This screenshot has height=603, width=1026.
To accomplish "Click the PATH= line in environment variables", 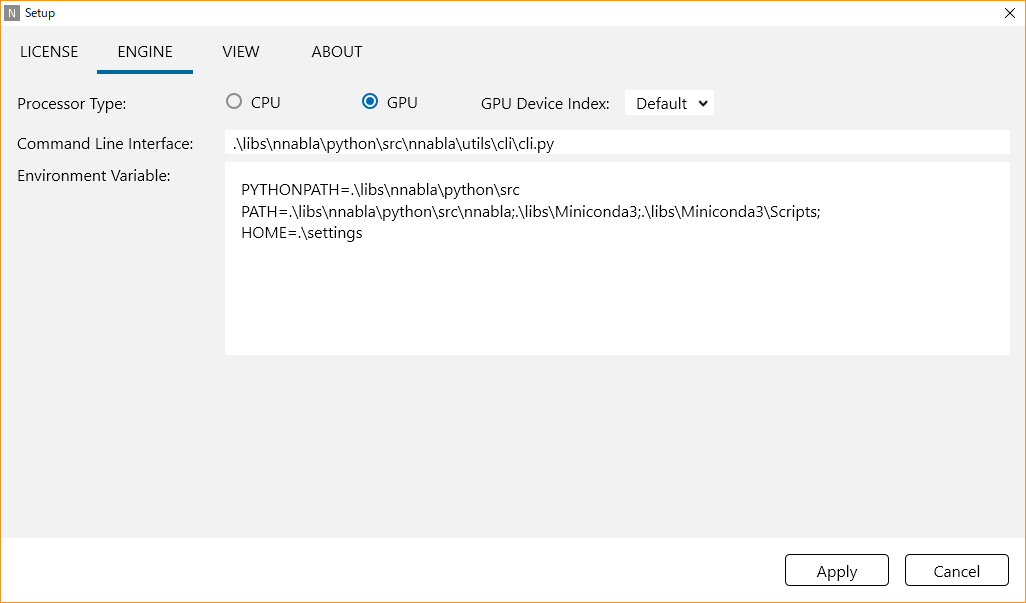I will tap(531, 211).
